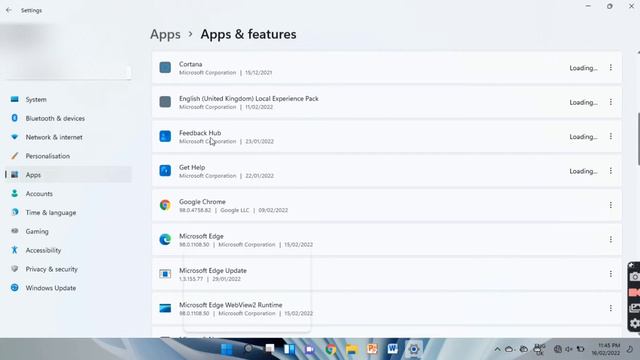
Task: Click the Microsoft Edge app name
Action: [x=201, y=236]
